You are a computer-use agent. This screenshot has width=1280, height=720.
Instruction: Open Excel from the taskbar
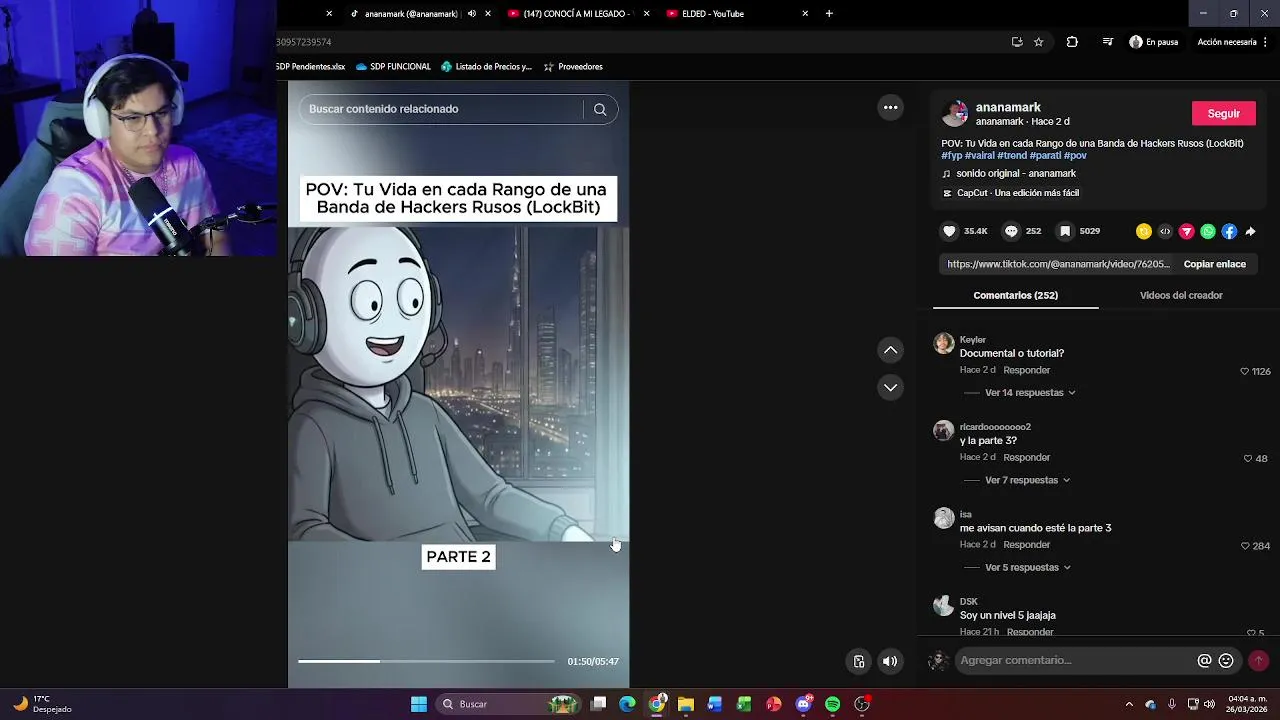pyautogui.click(x=744, y=704)
